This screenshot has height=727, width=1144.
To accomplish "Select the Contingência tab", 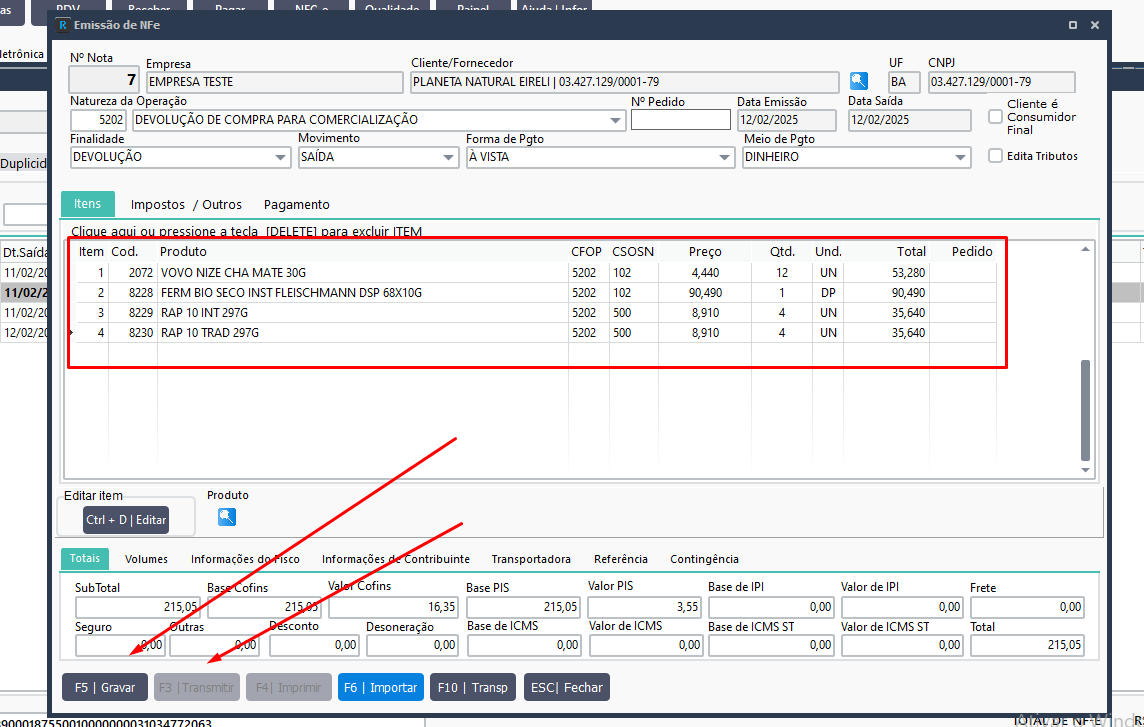I will pos(704,559).
